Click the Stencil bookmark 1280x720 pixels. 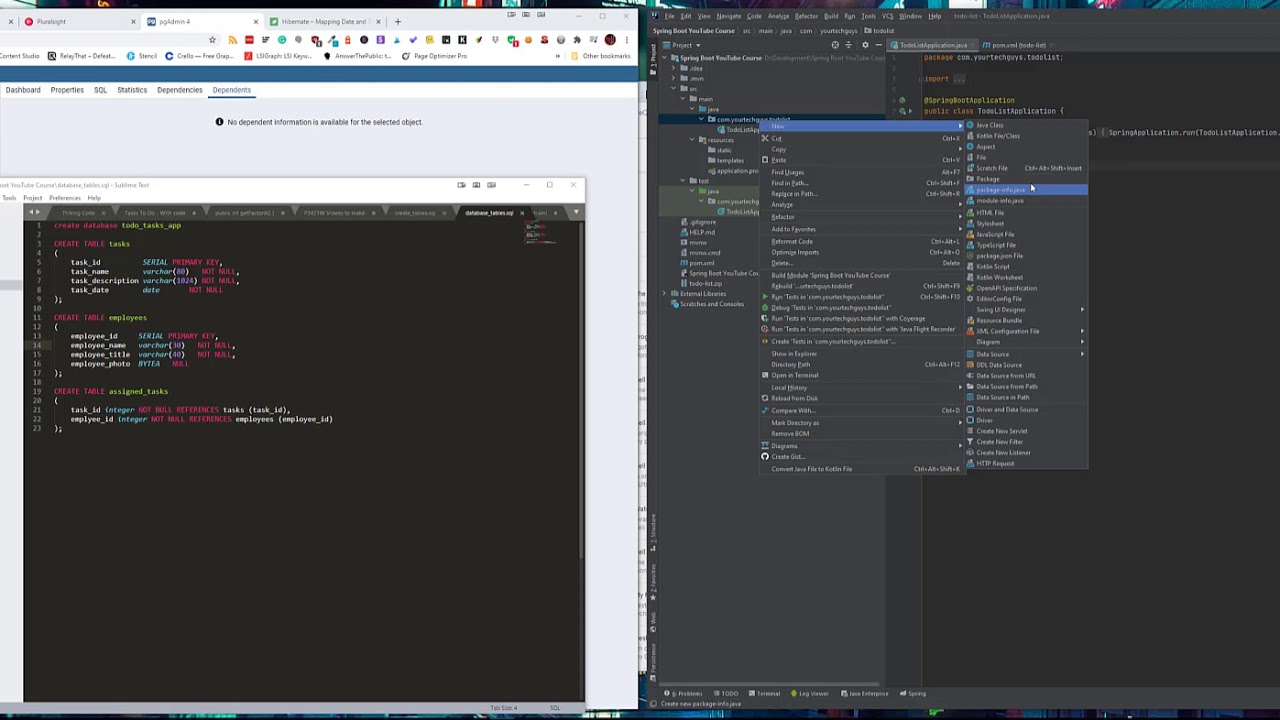tap(142, 56)
